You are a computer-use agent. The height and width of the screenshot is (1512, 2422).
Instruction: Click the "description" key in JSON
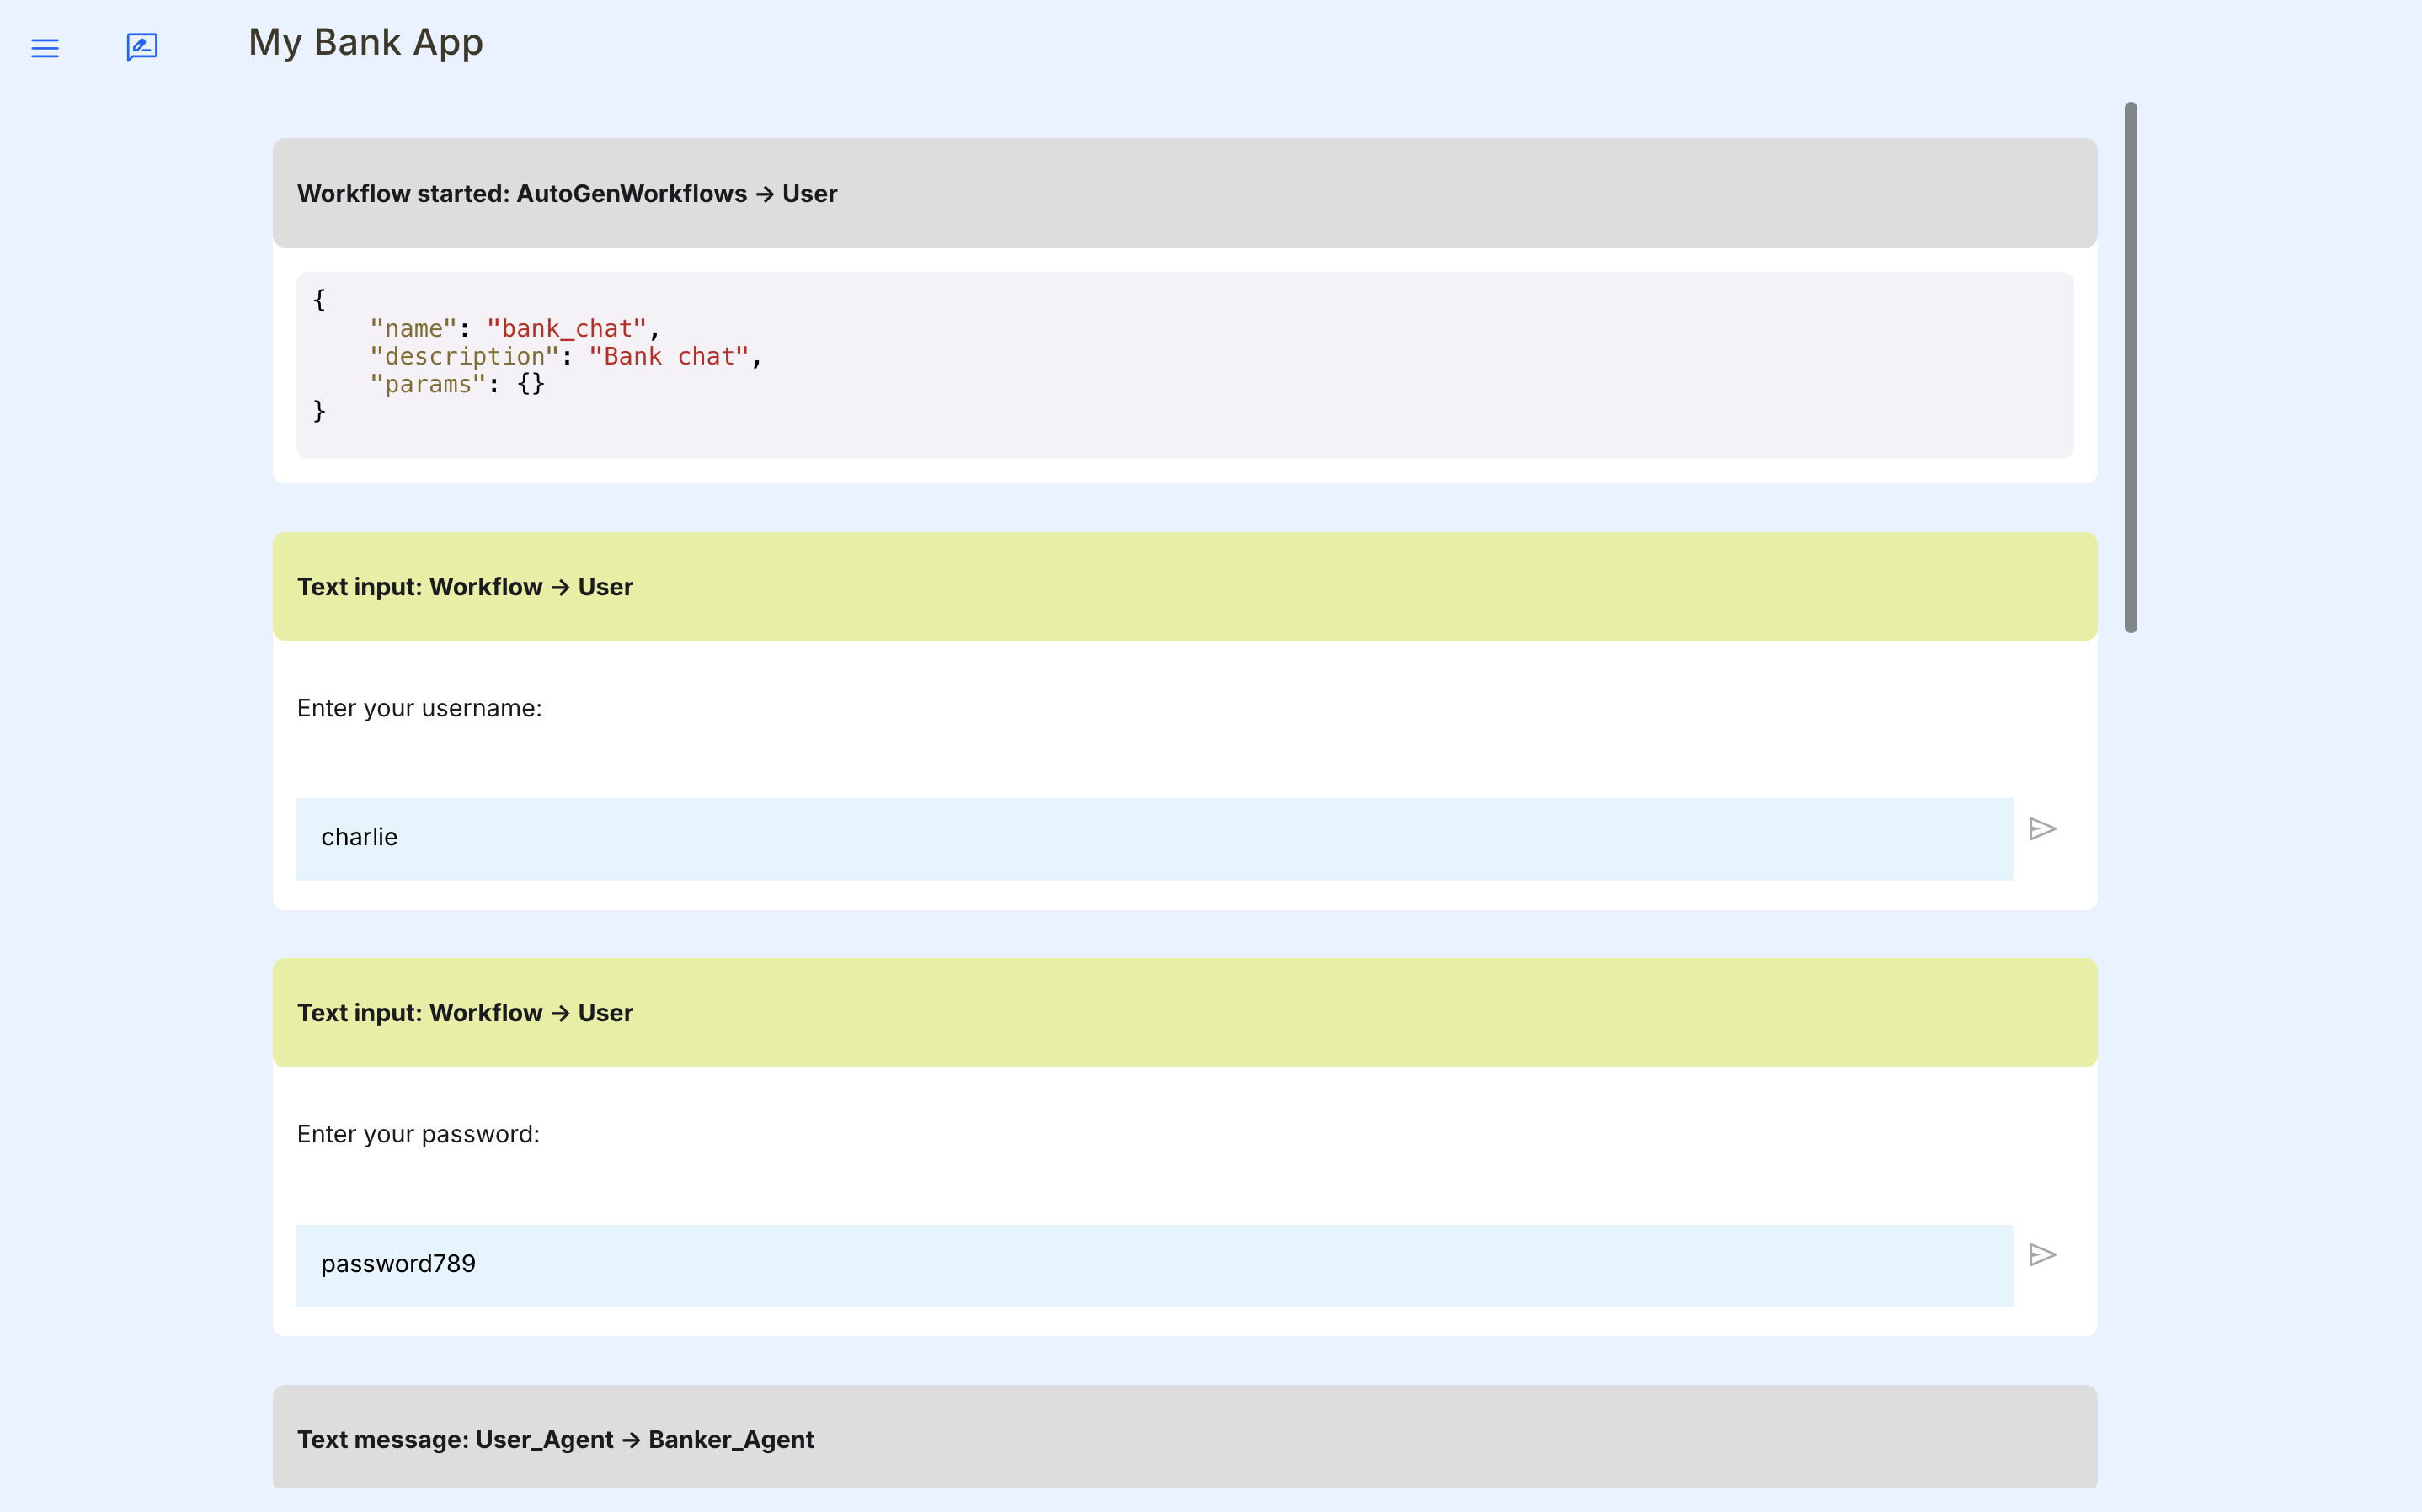click(x=464, y=357)
